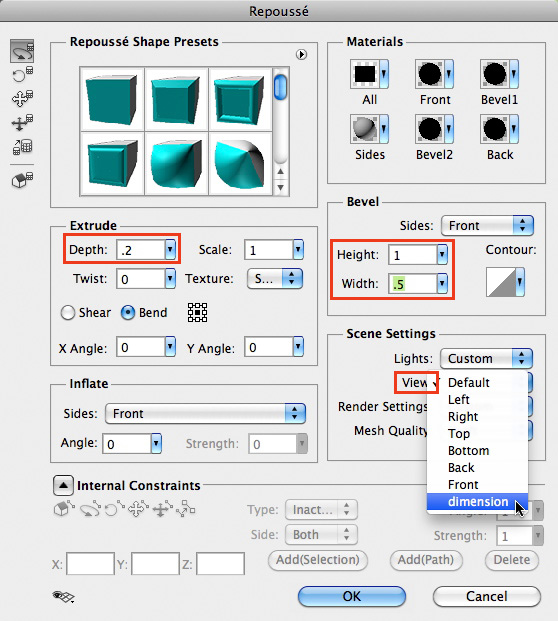The width and height of the screenshot is (558, 621).
Task: Open the Back material picker
Action: coord(499,129)
